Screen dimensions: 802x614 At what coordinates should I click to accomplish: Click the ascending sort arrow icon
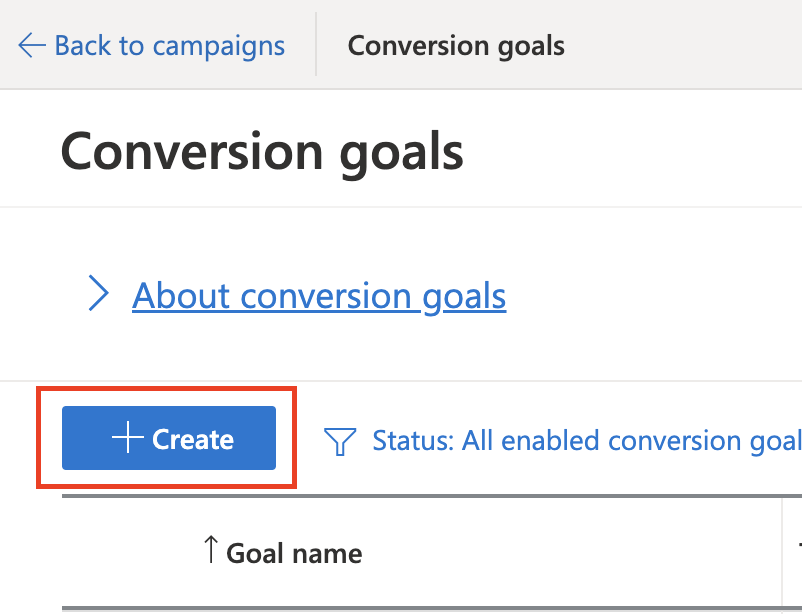pos(211,550)
